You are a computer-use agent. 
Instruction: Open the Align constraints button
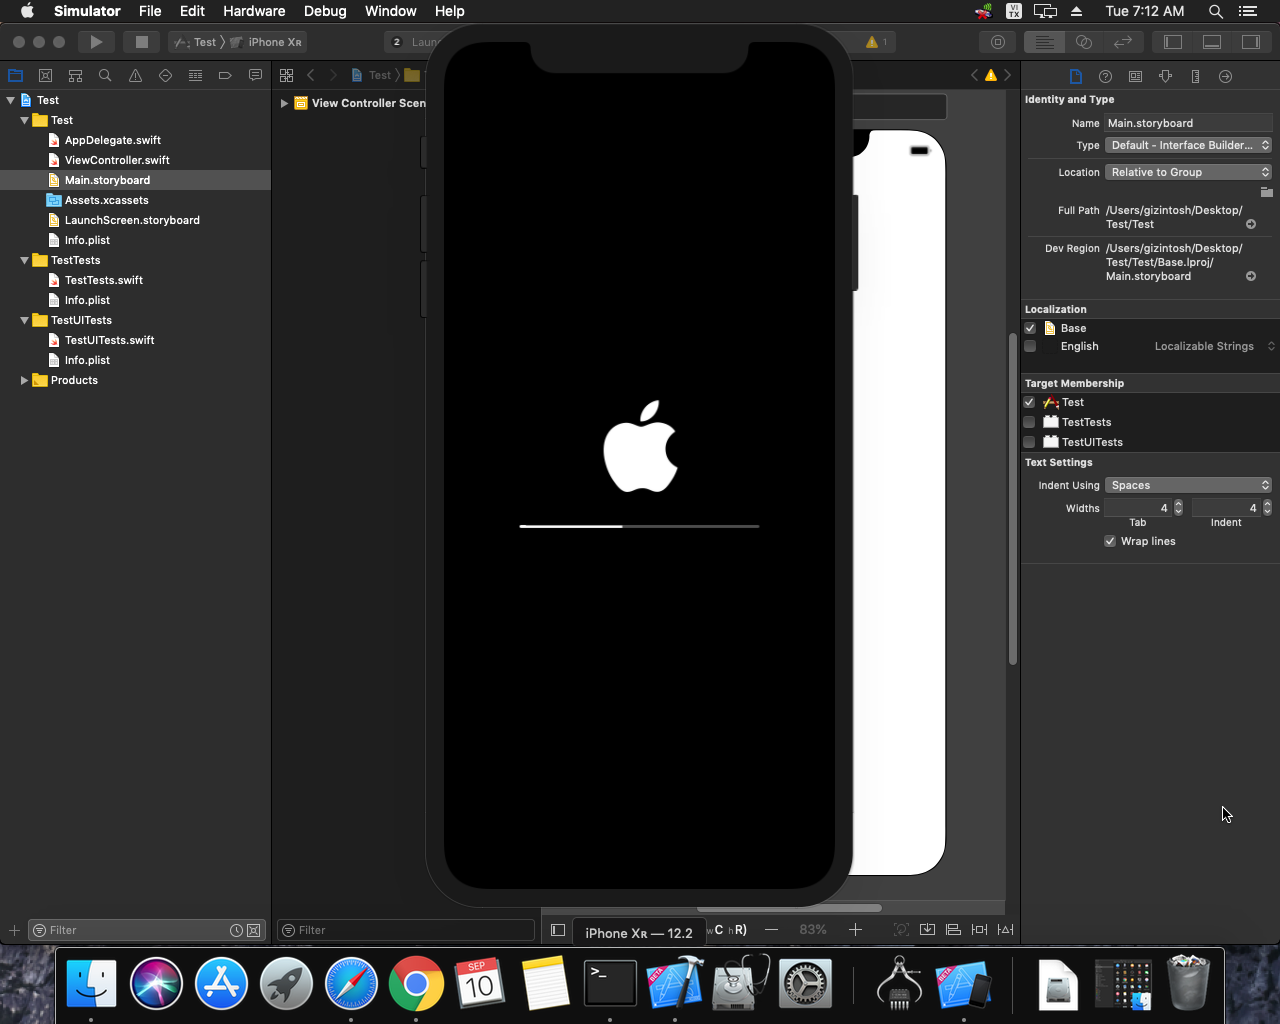tap(953, 929)
